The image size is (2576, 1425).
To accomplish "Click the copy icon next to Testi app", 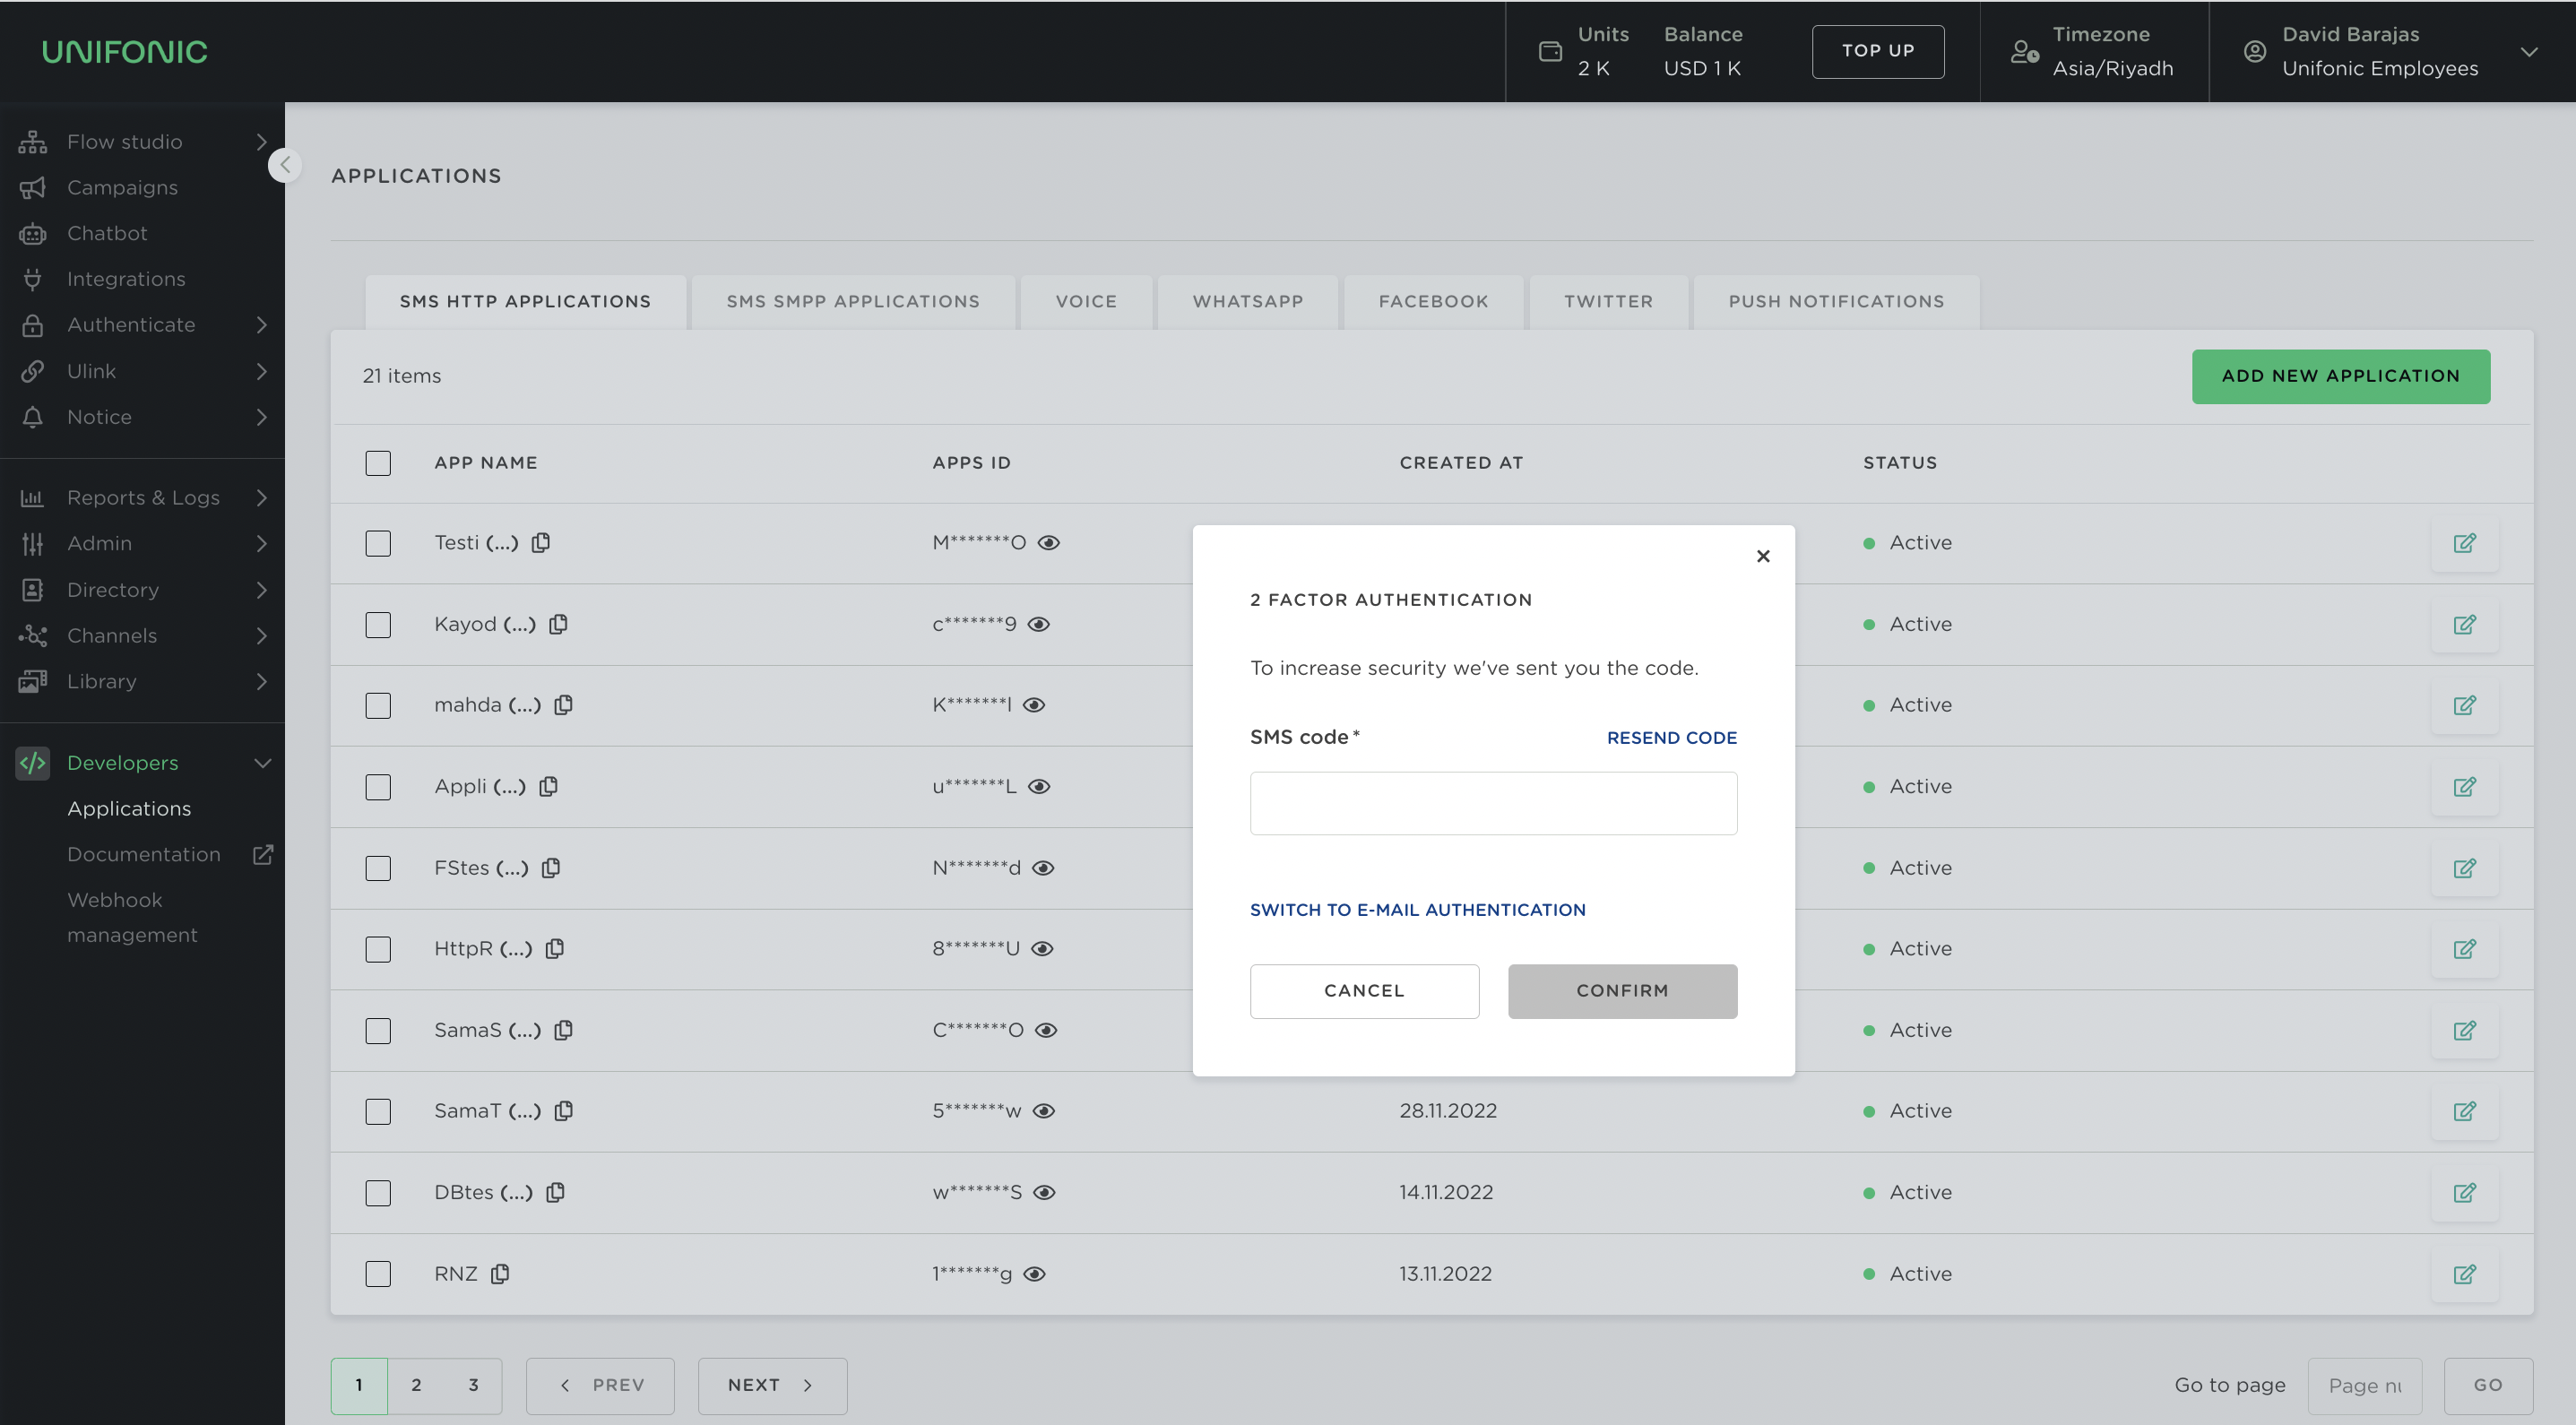I will (541, 542).
